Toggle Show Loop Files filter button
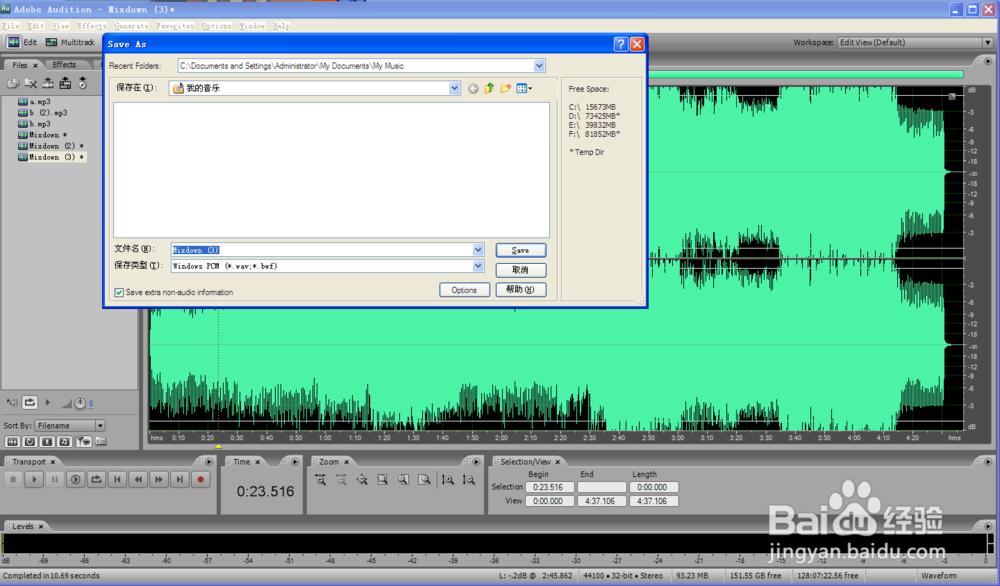 [x=29, y=441]
